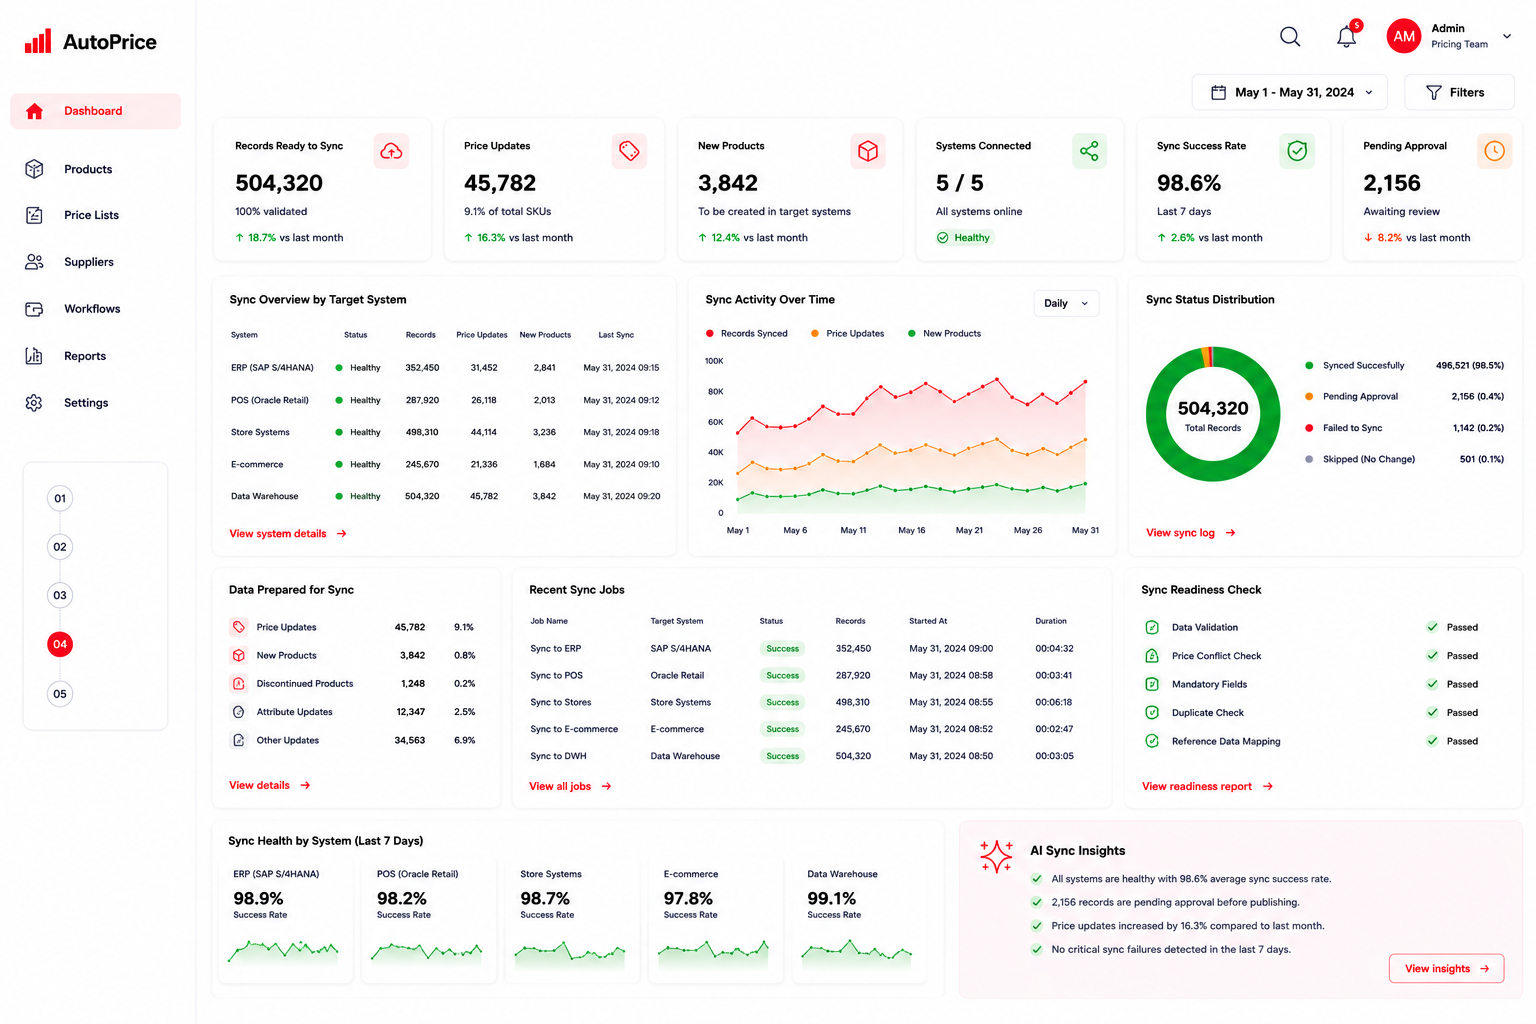Toggle Price Updates legend series in chart

pos(848,334)
